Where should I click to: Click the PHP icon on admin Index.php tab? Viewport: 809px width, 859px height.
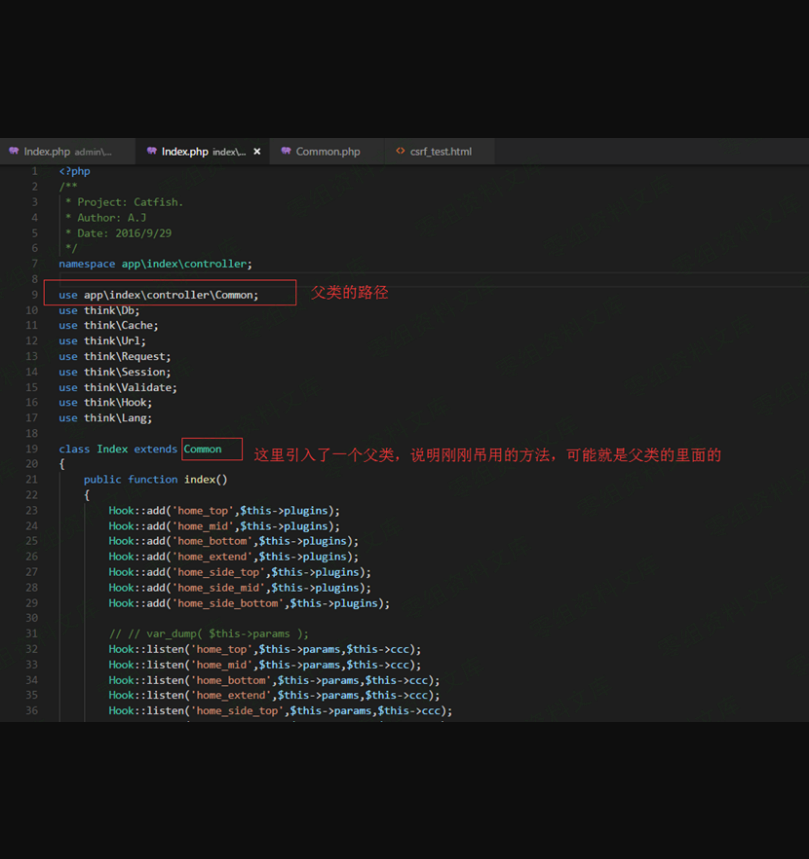pyautogui.click(x=14, y=152)
